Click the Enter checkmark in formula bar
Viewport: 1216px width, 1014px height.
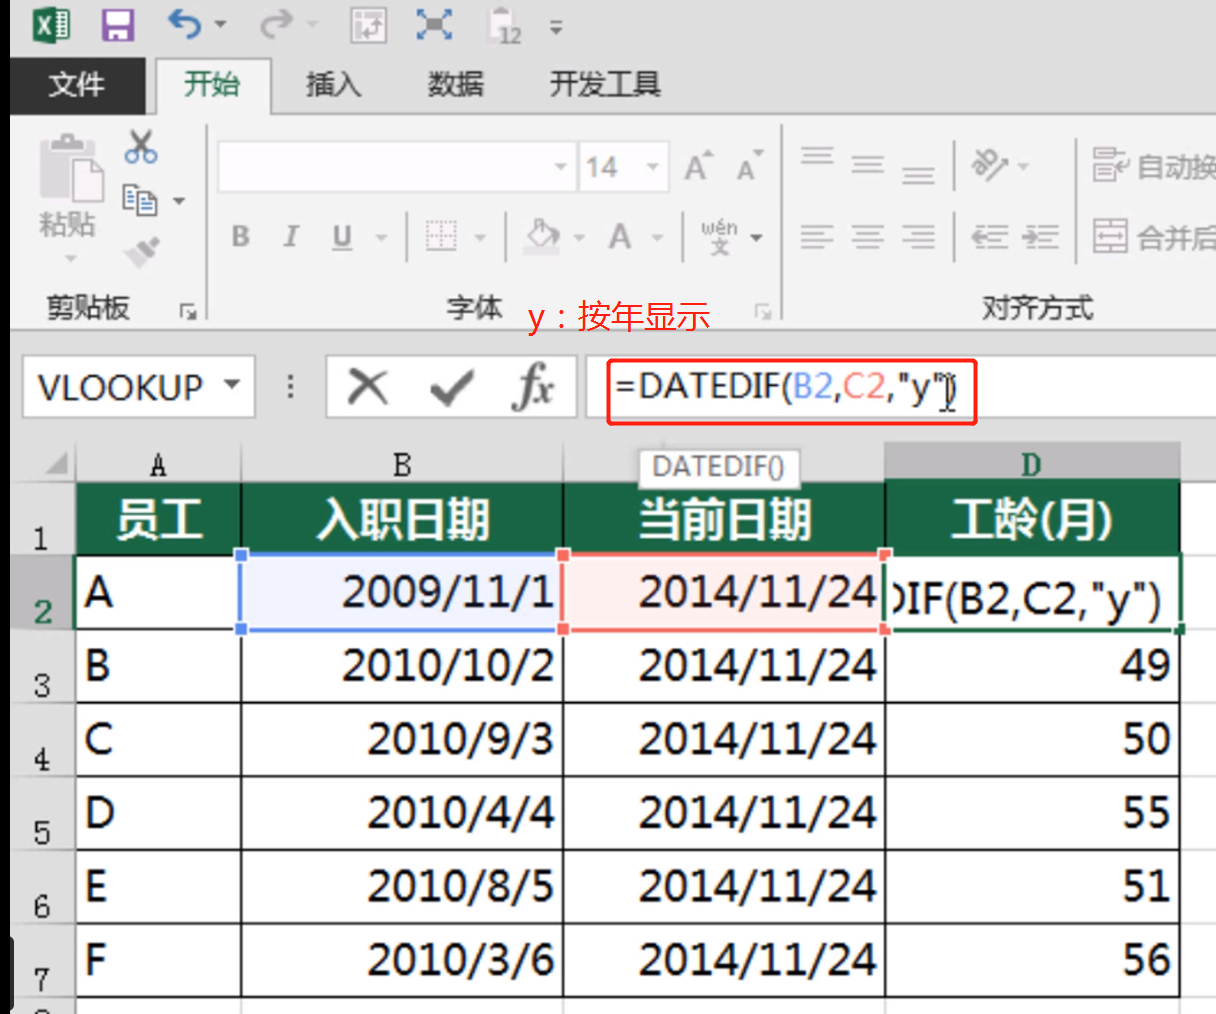(451, 386)
